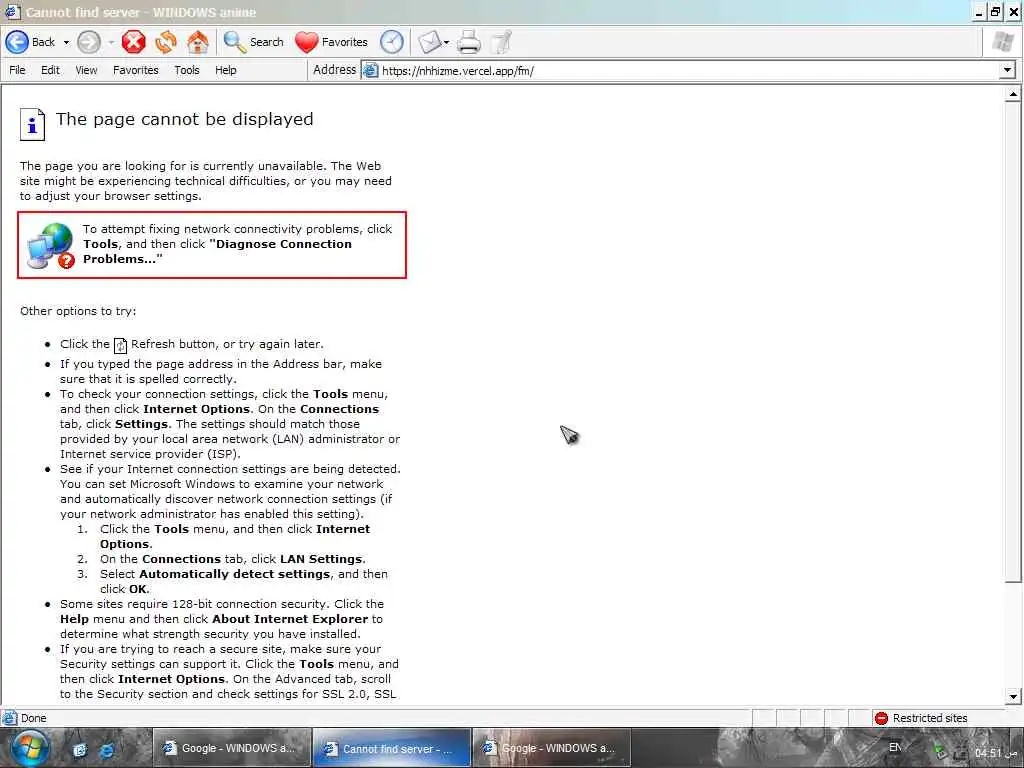
Task: Open the Edit menu
Action: click(x=50, y=70)
